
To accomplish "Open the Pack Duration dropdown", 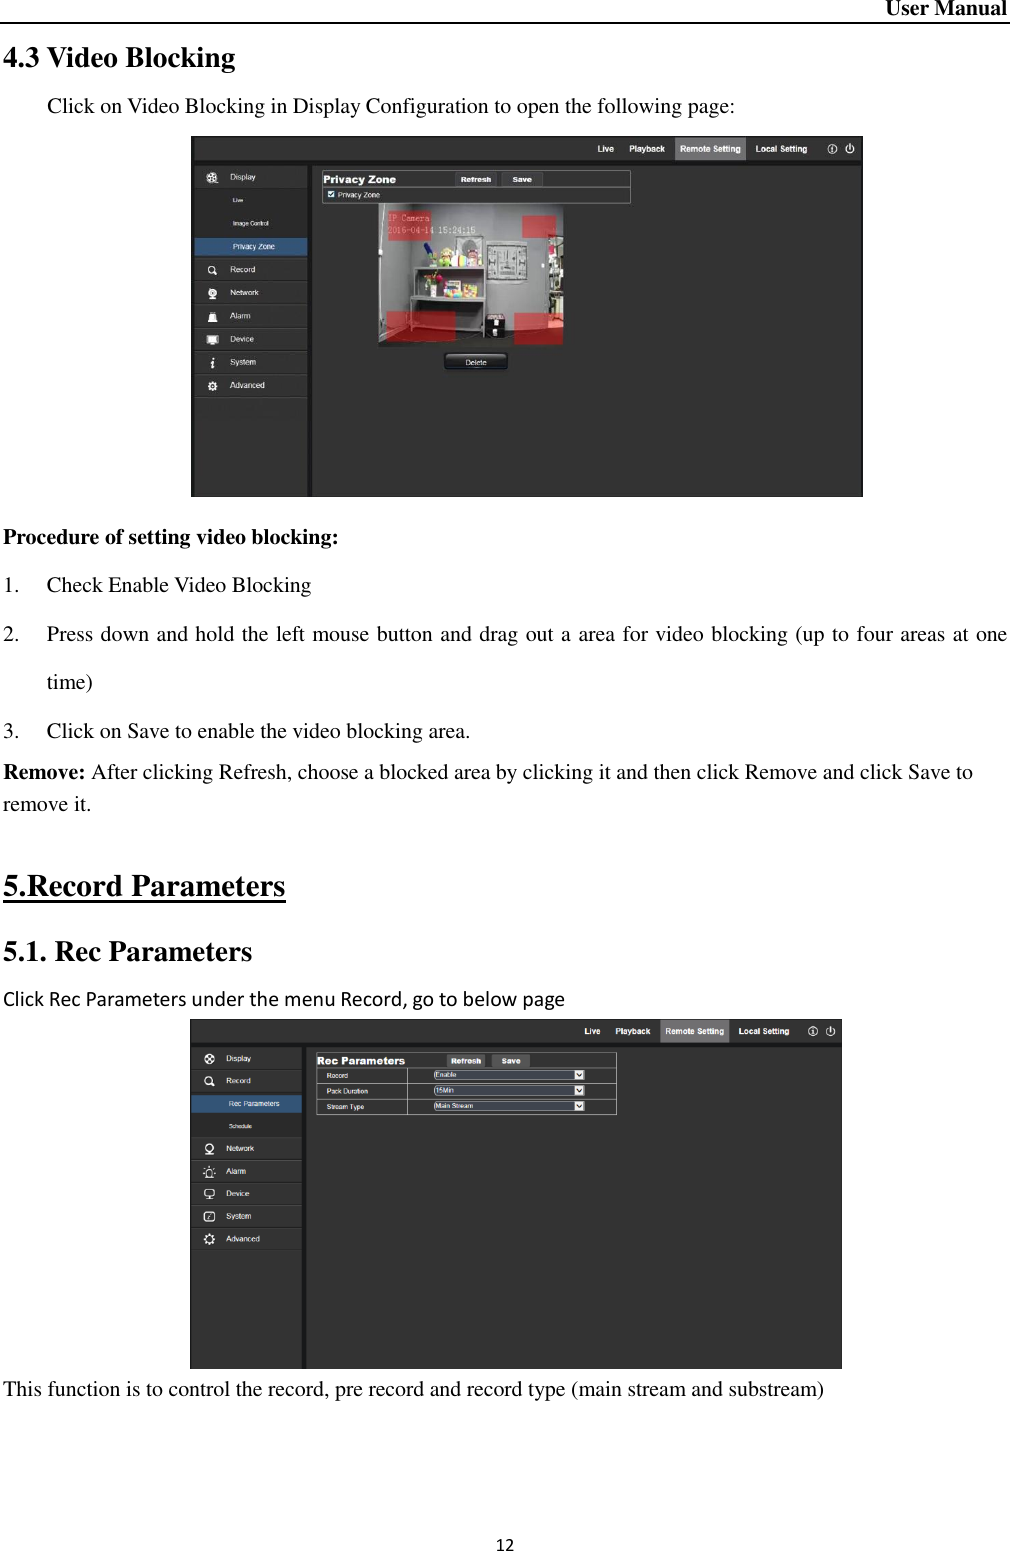I will coord(579,1090).
